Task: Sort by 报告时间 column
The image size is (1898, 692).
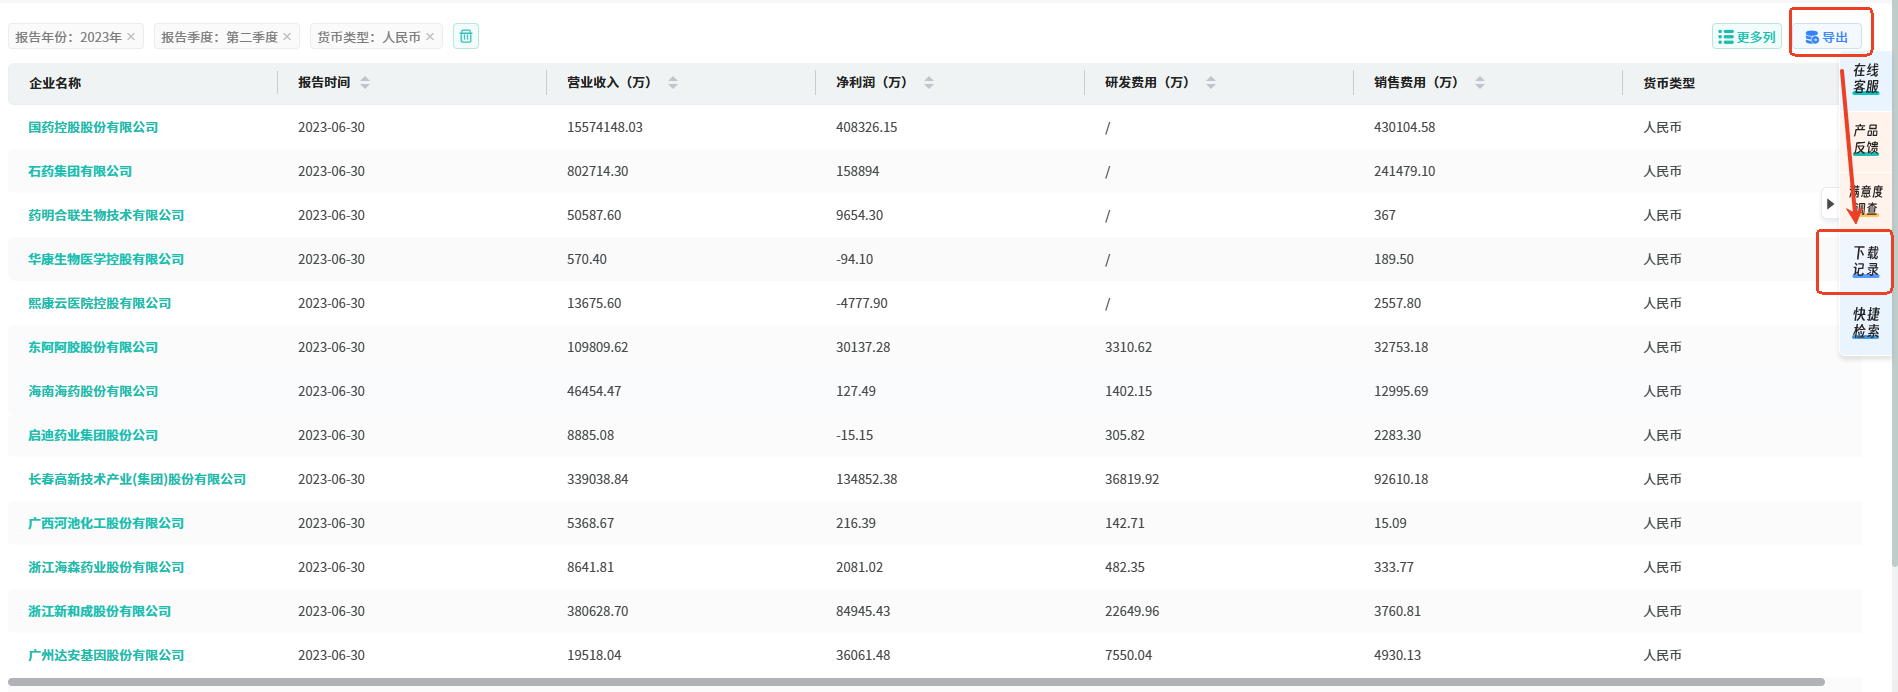Action: pos(365,83)
